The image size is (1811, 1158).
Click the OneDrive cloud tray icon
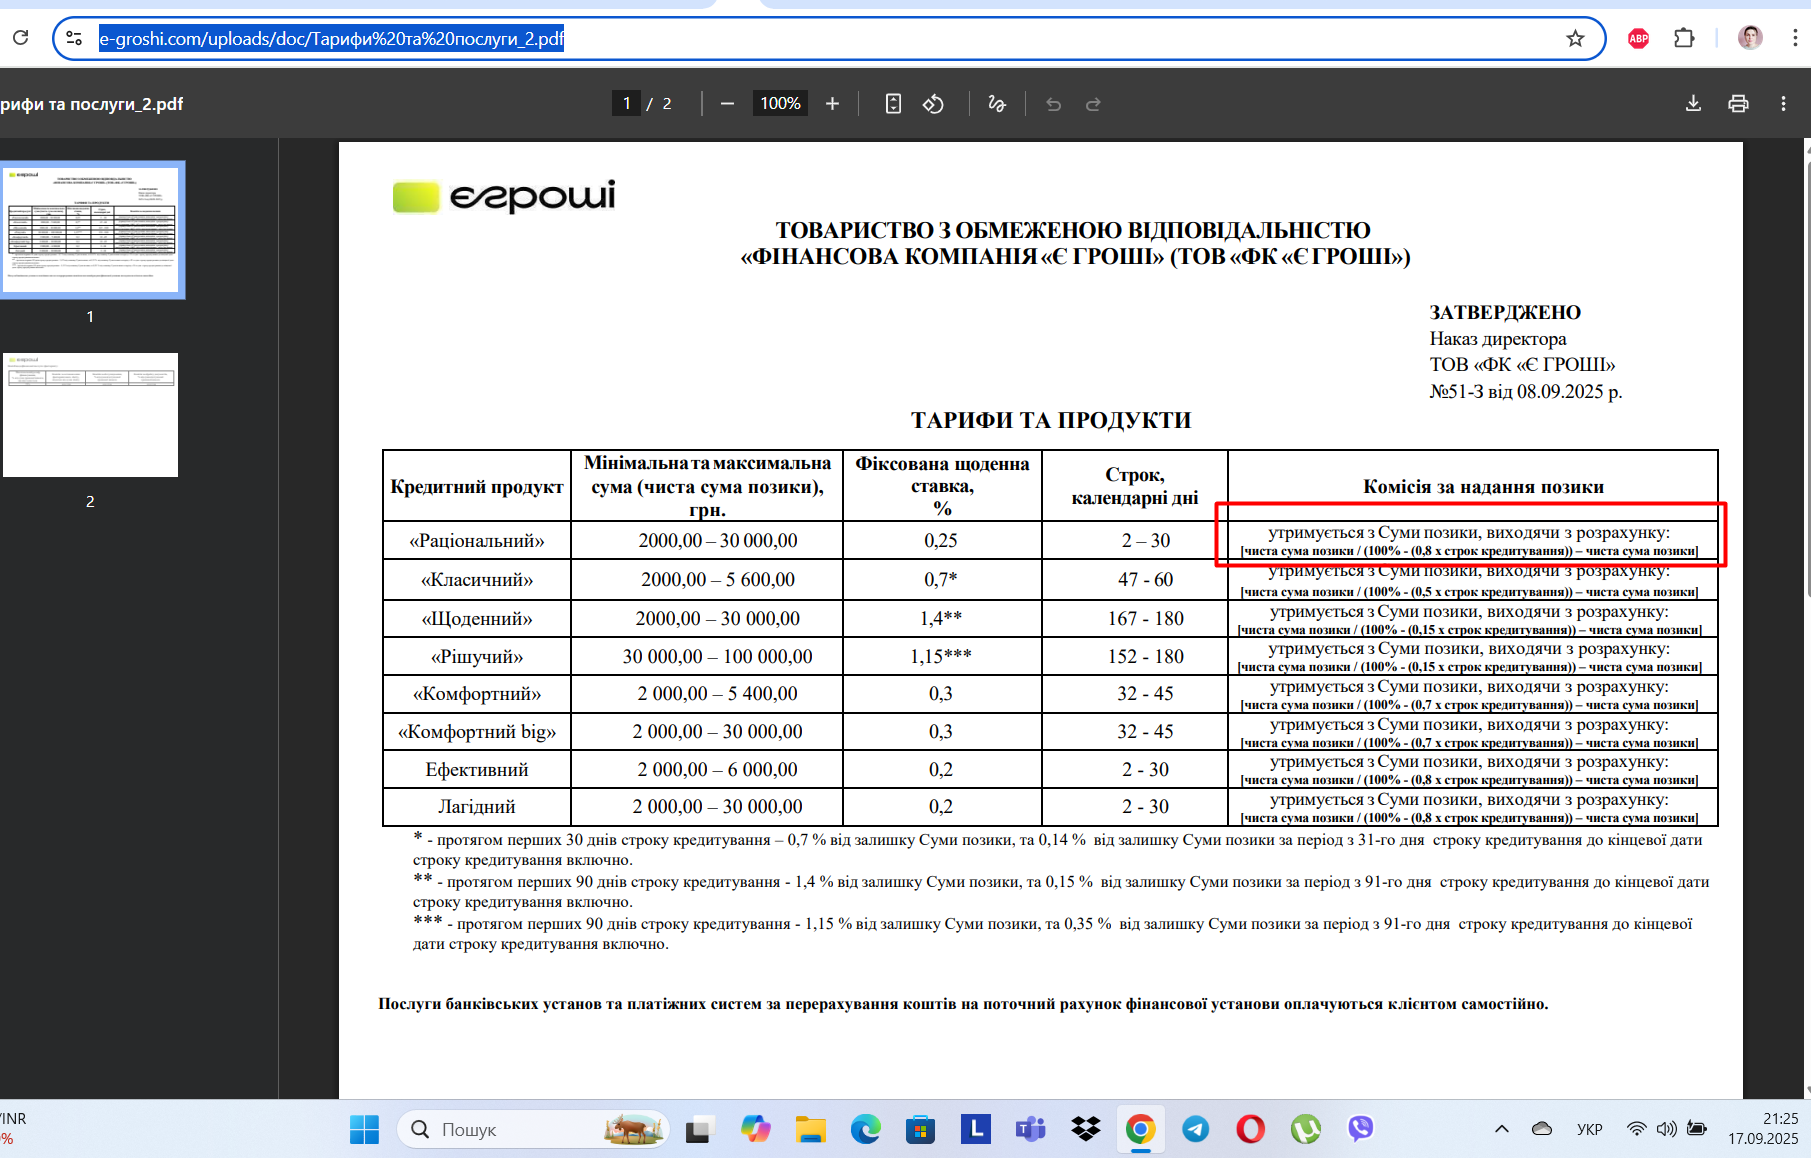(x=1542, y=1129)
